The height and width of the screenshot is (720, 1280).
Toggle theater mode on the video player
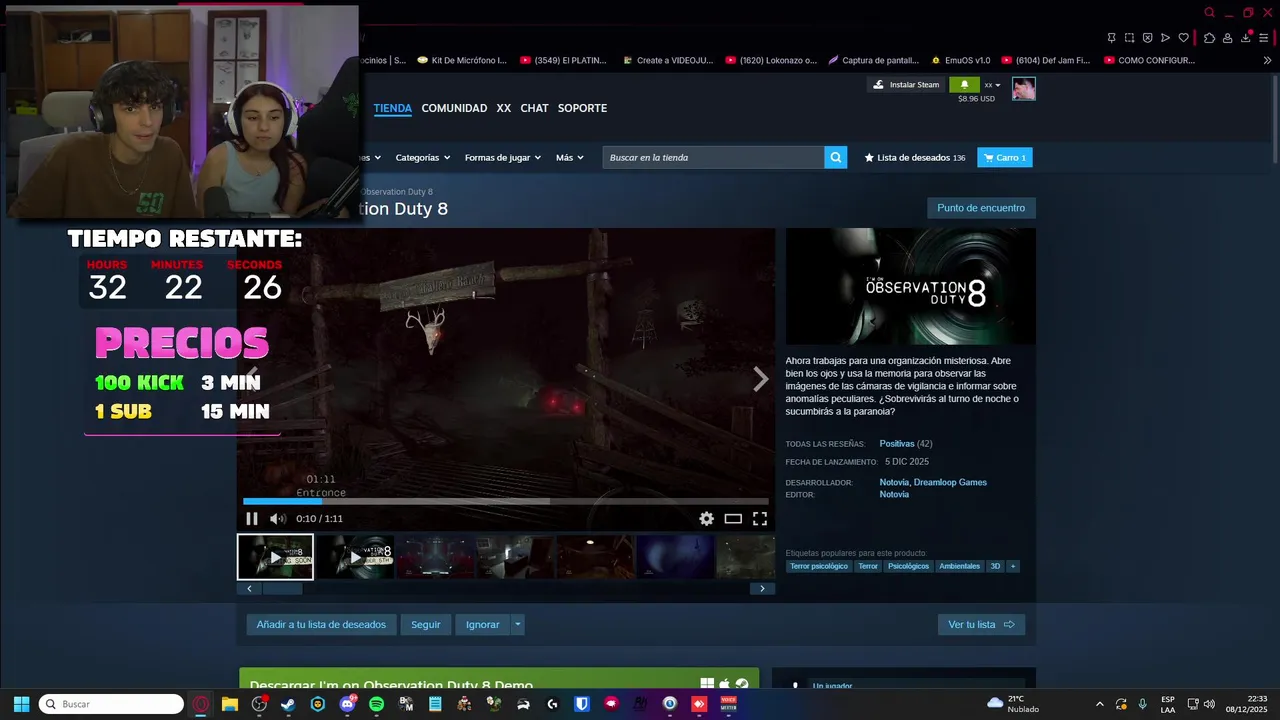(x=733, y=518)
